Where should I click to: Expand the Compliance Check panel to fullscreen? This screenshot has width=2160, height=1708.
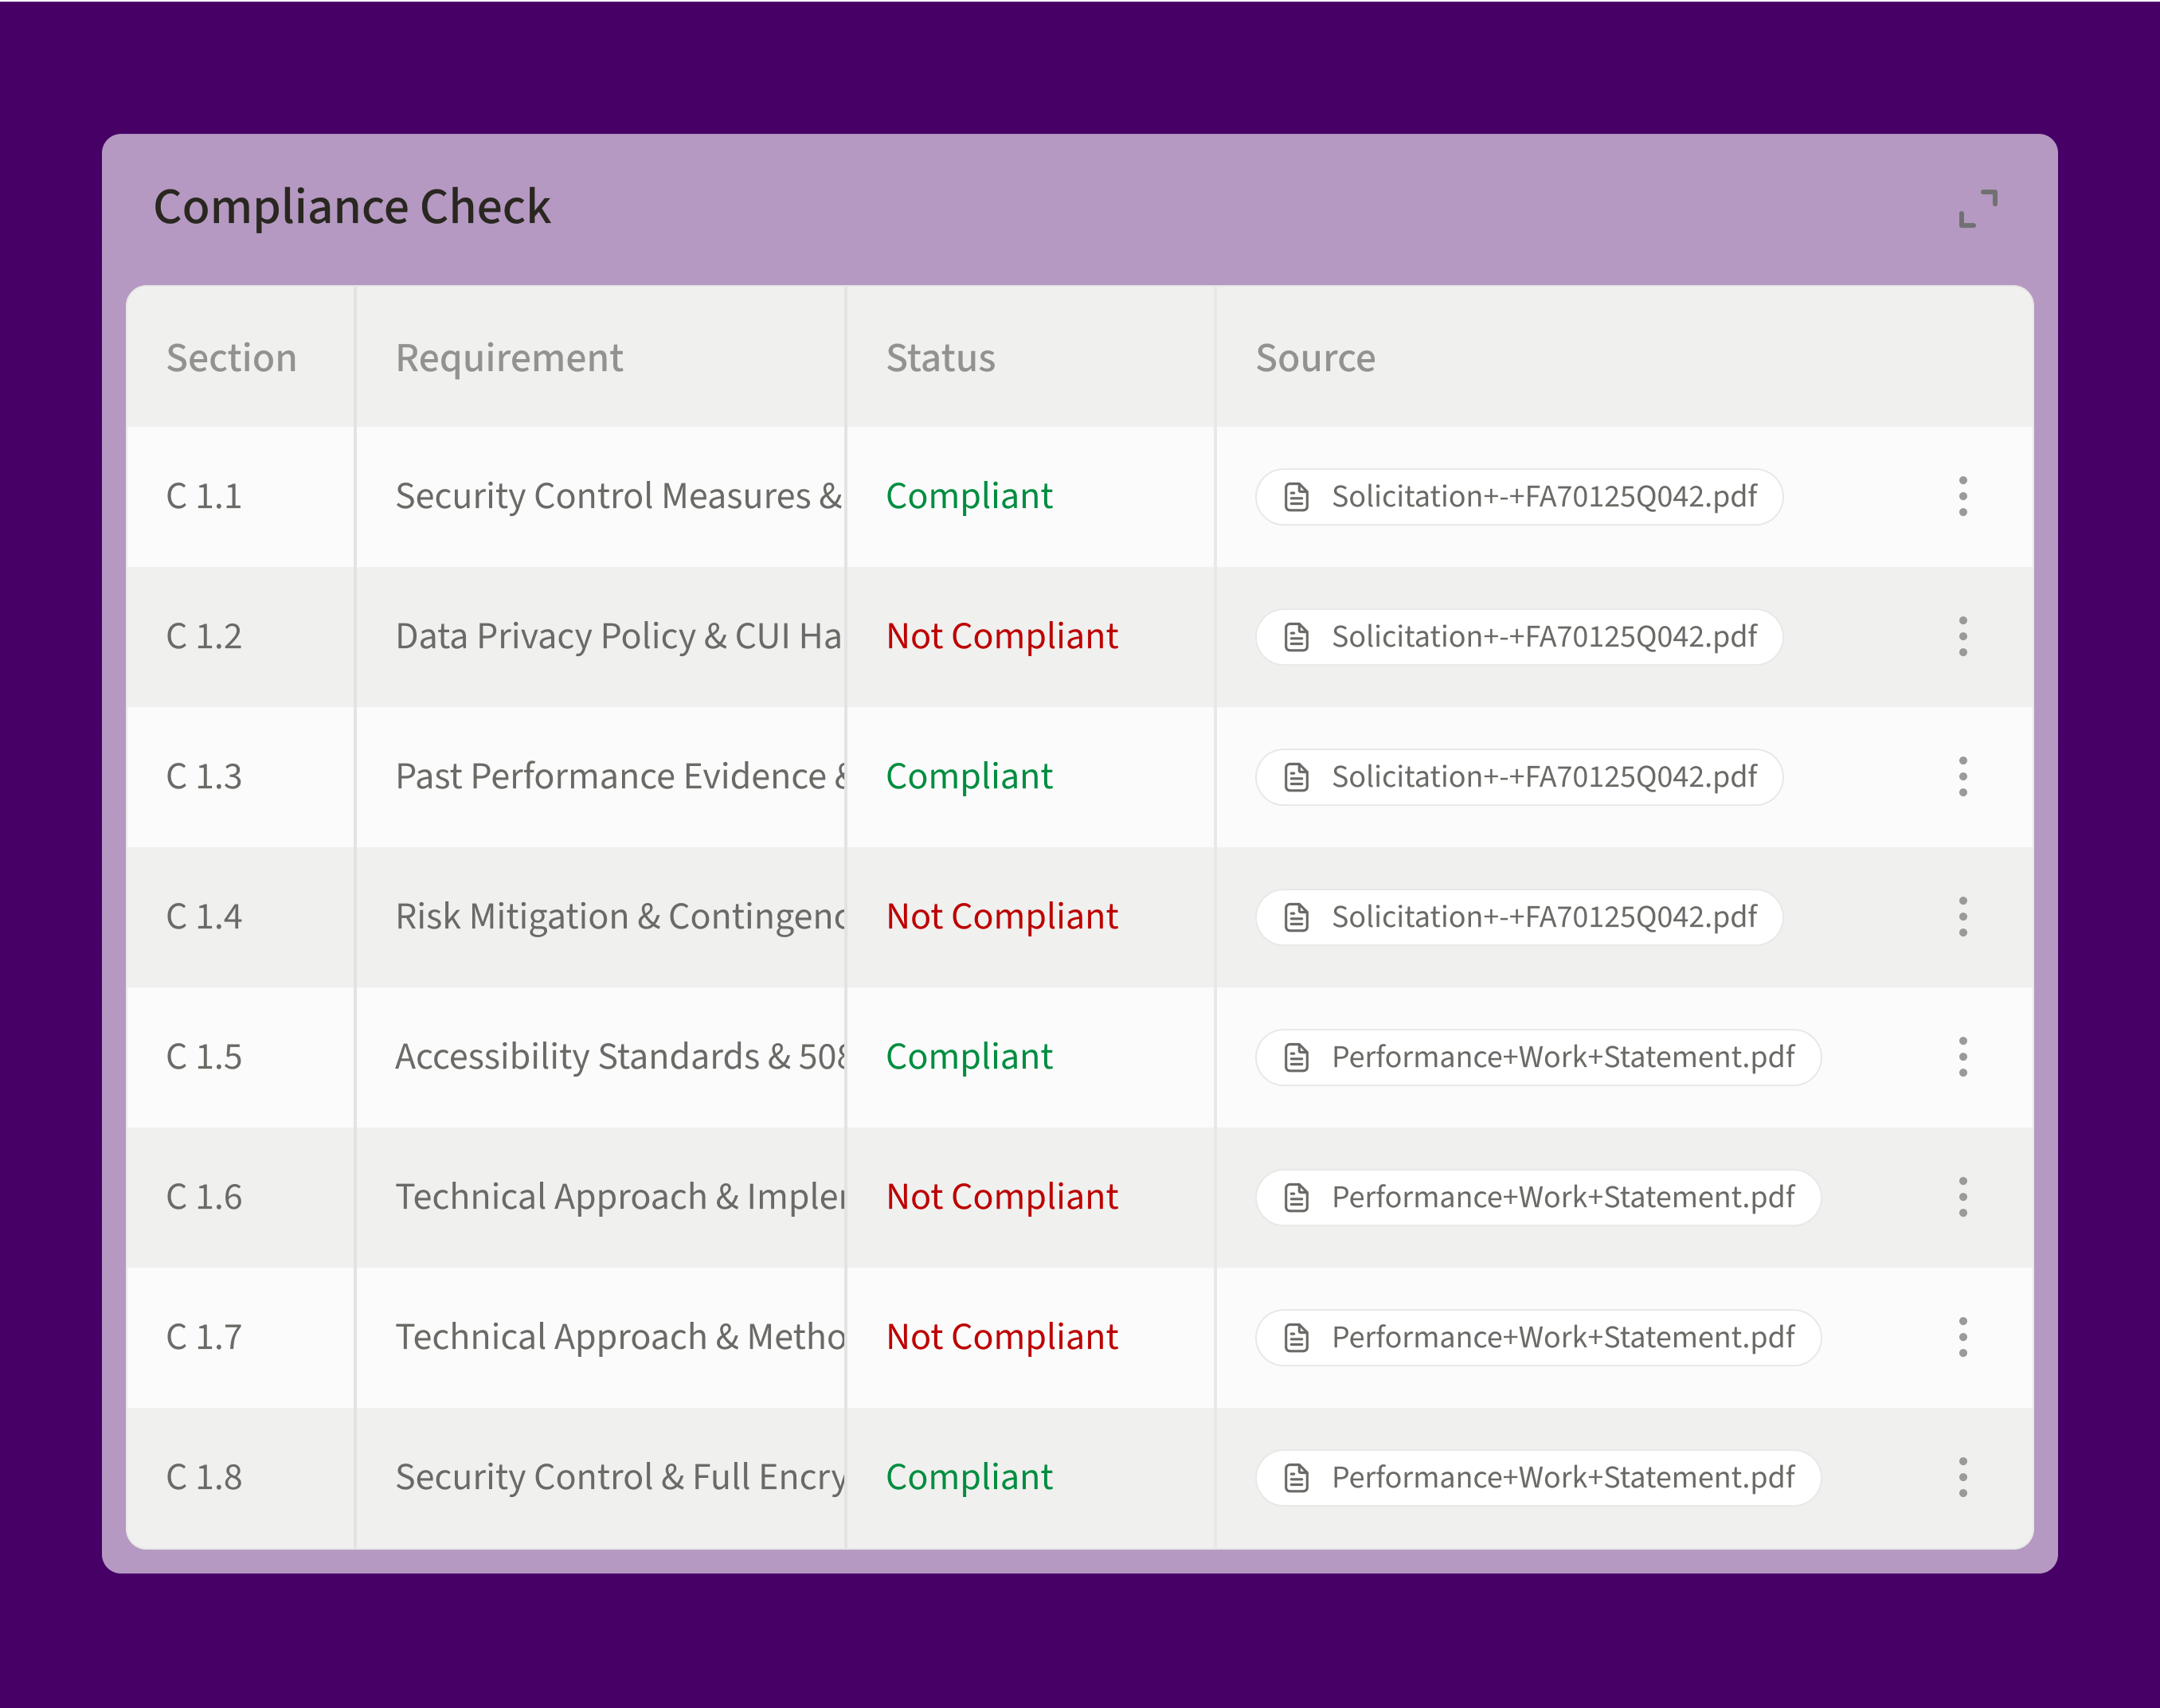(1977, 209)
